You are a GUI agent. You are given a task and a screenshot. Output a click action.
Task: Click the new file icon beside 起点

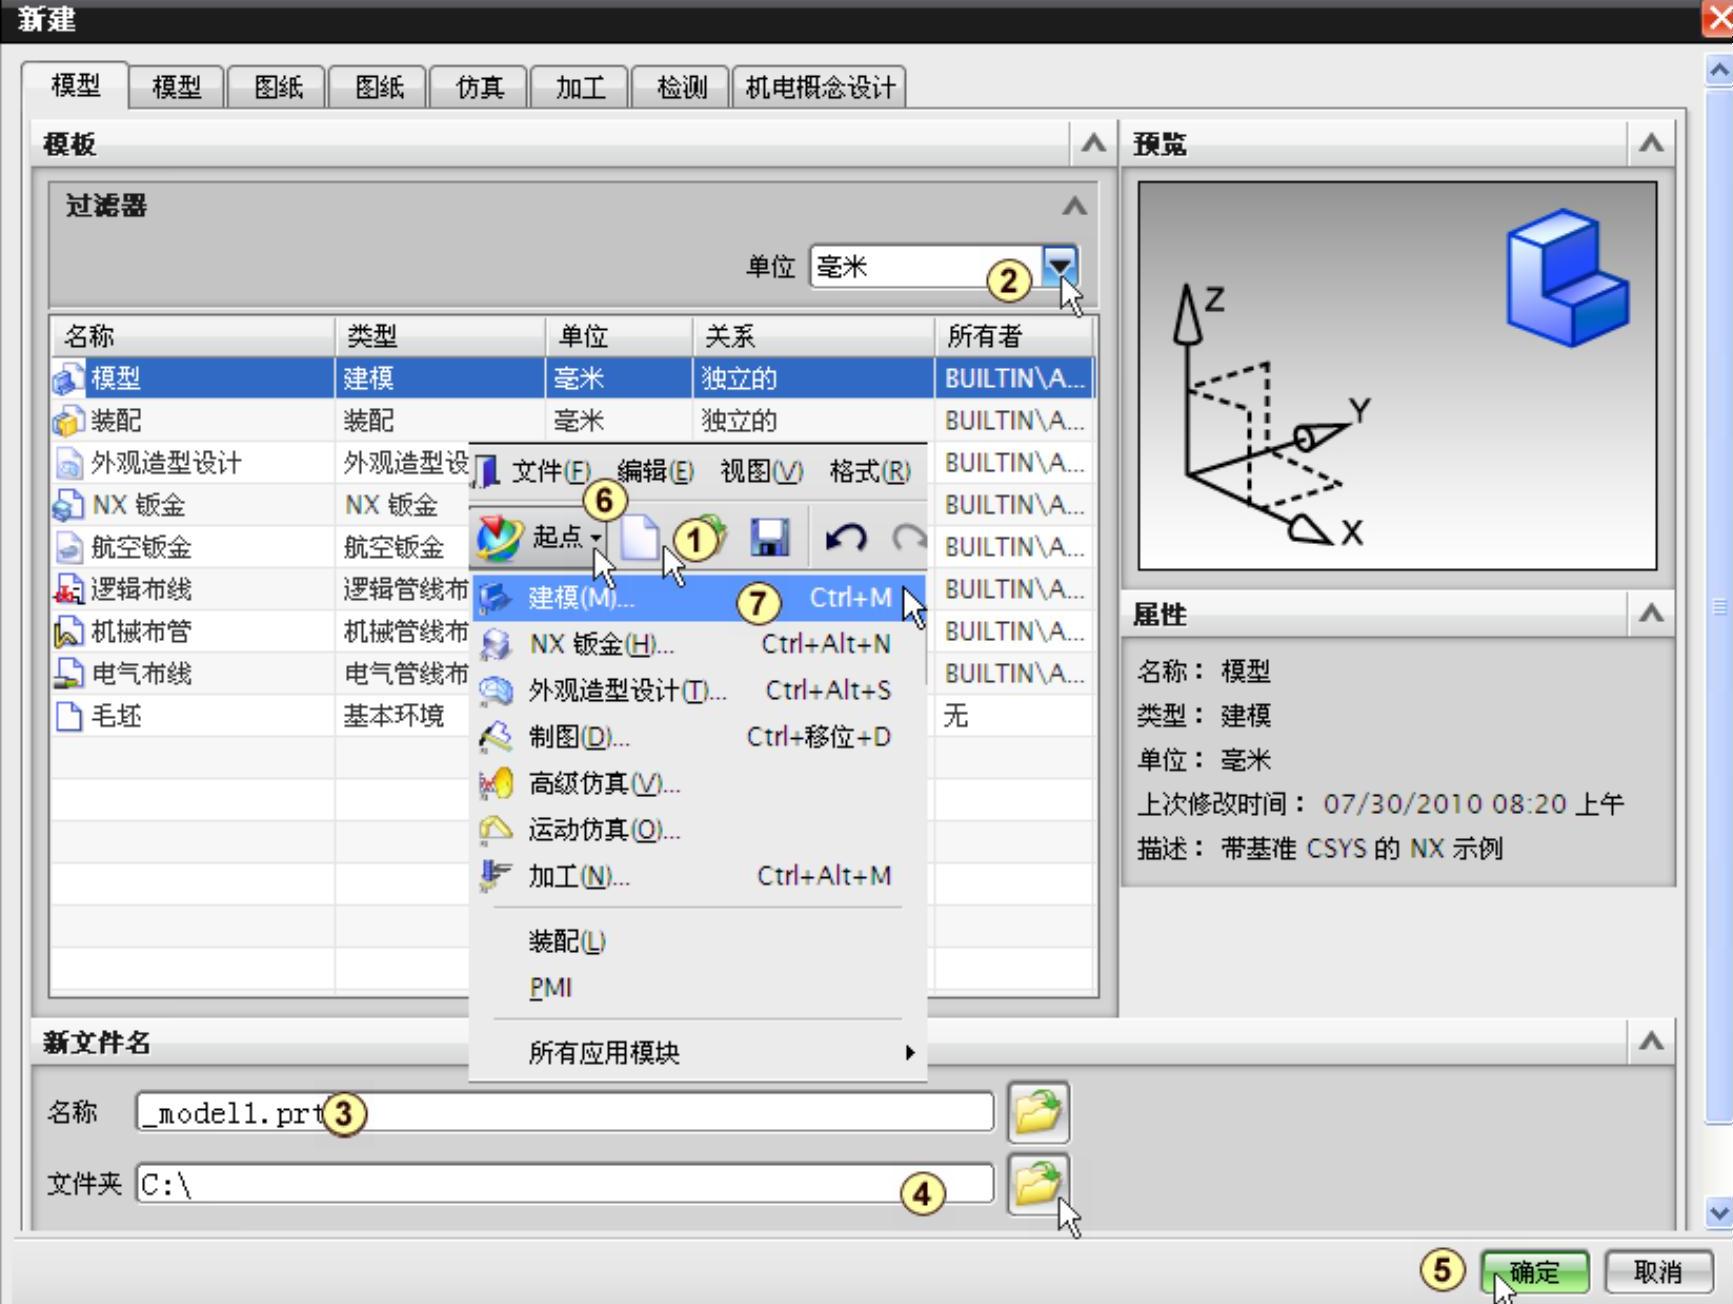coord(639,538)
